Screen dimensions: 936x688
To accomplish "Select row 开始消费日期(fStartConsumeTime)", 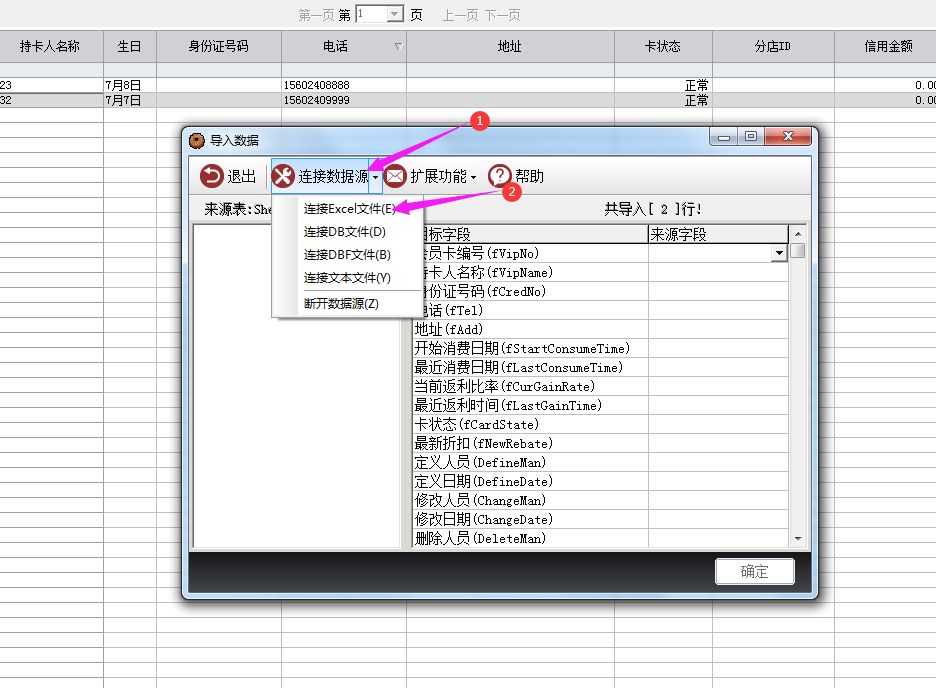I will [600, 348].
